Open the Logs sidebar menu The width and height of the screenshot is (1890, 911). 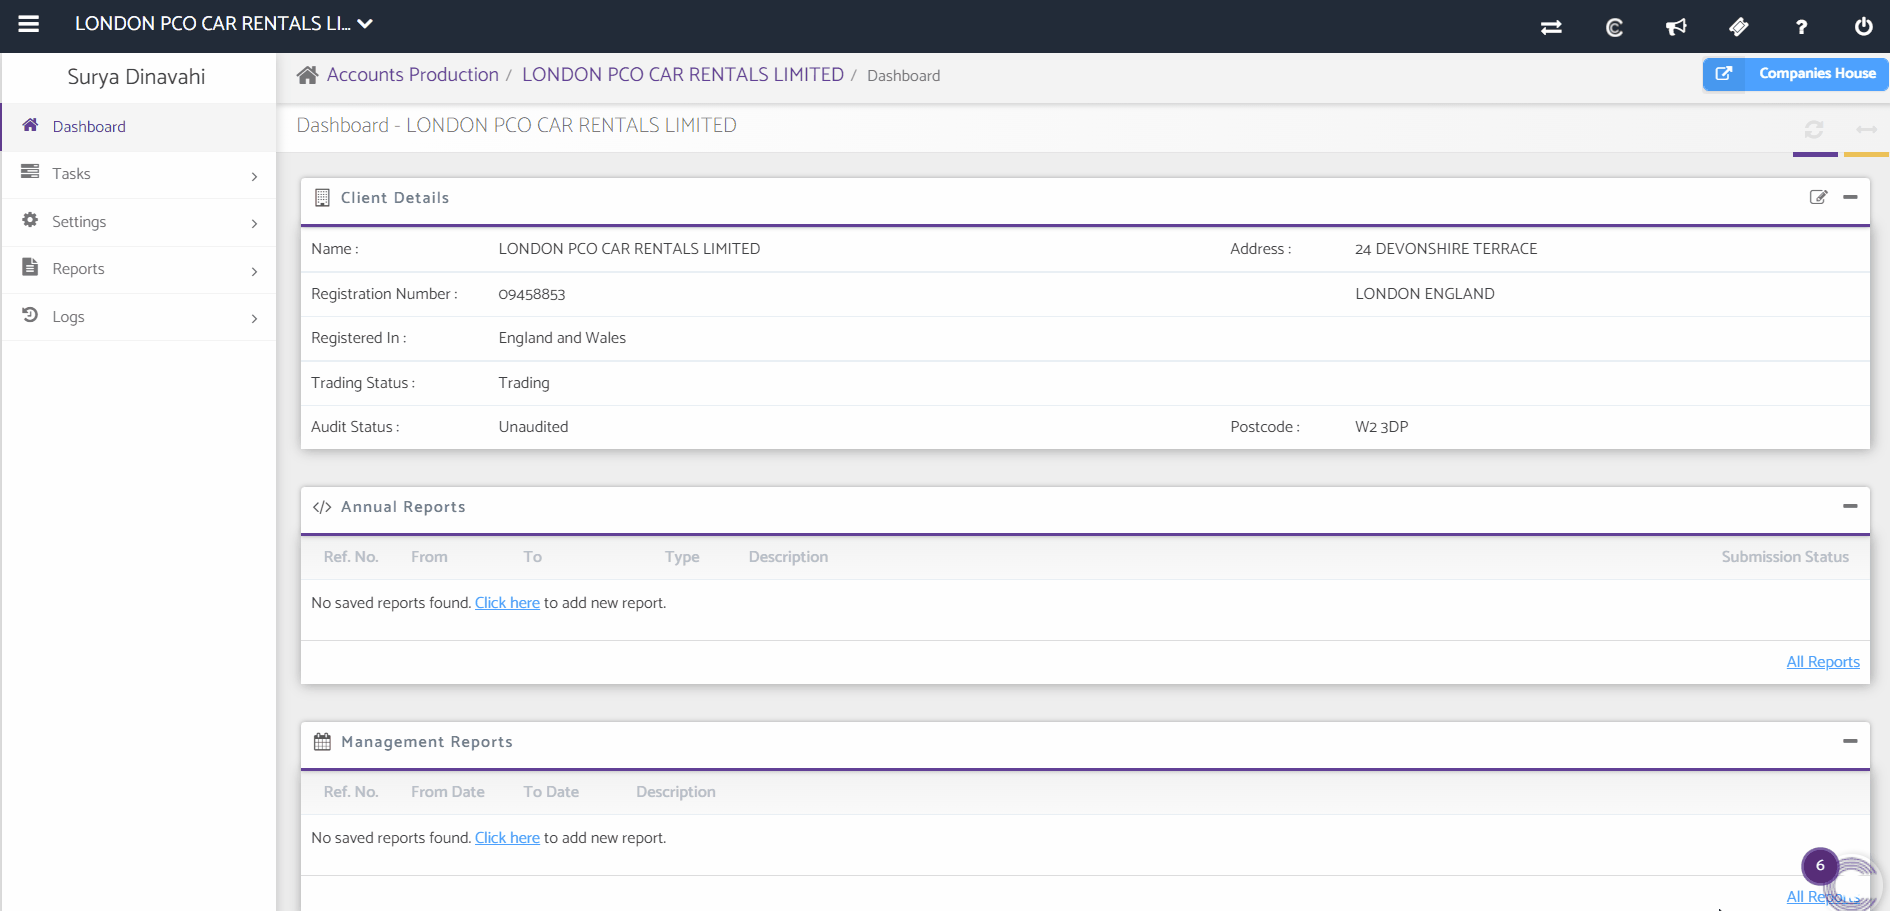138,317
